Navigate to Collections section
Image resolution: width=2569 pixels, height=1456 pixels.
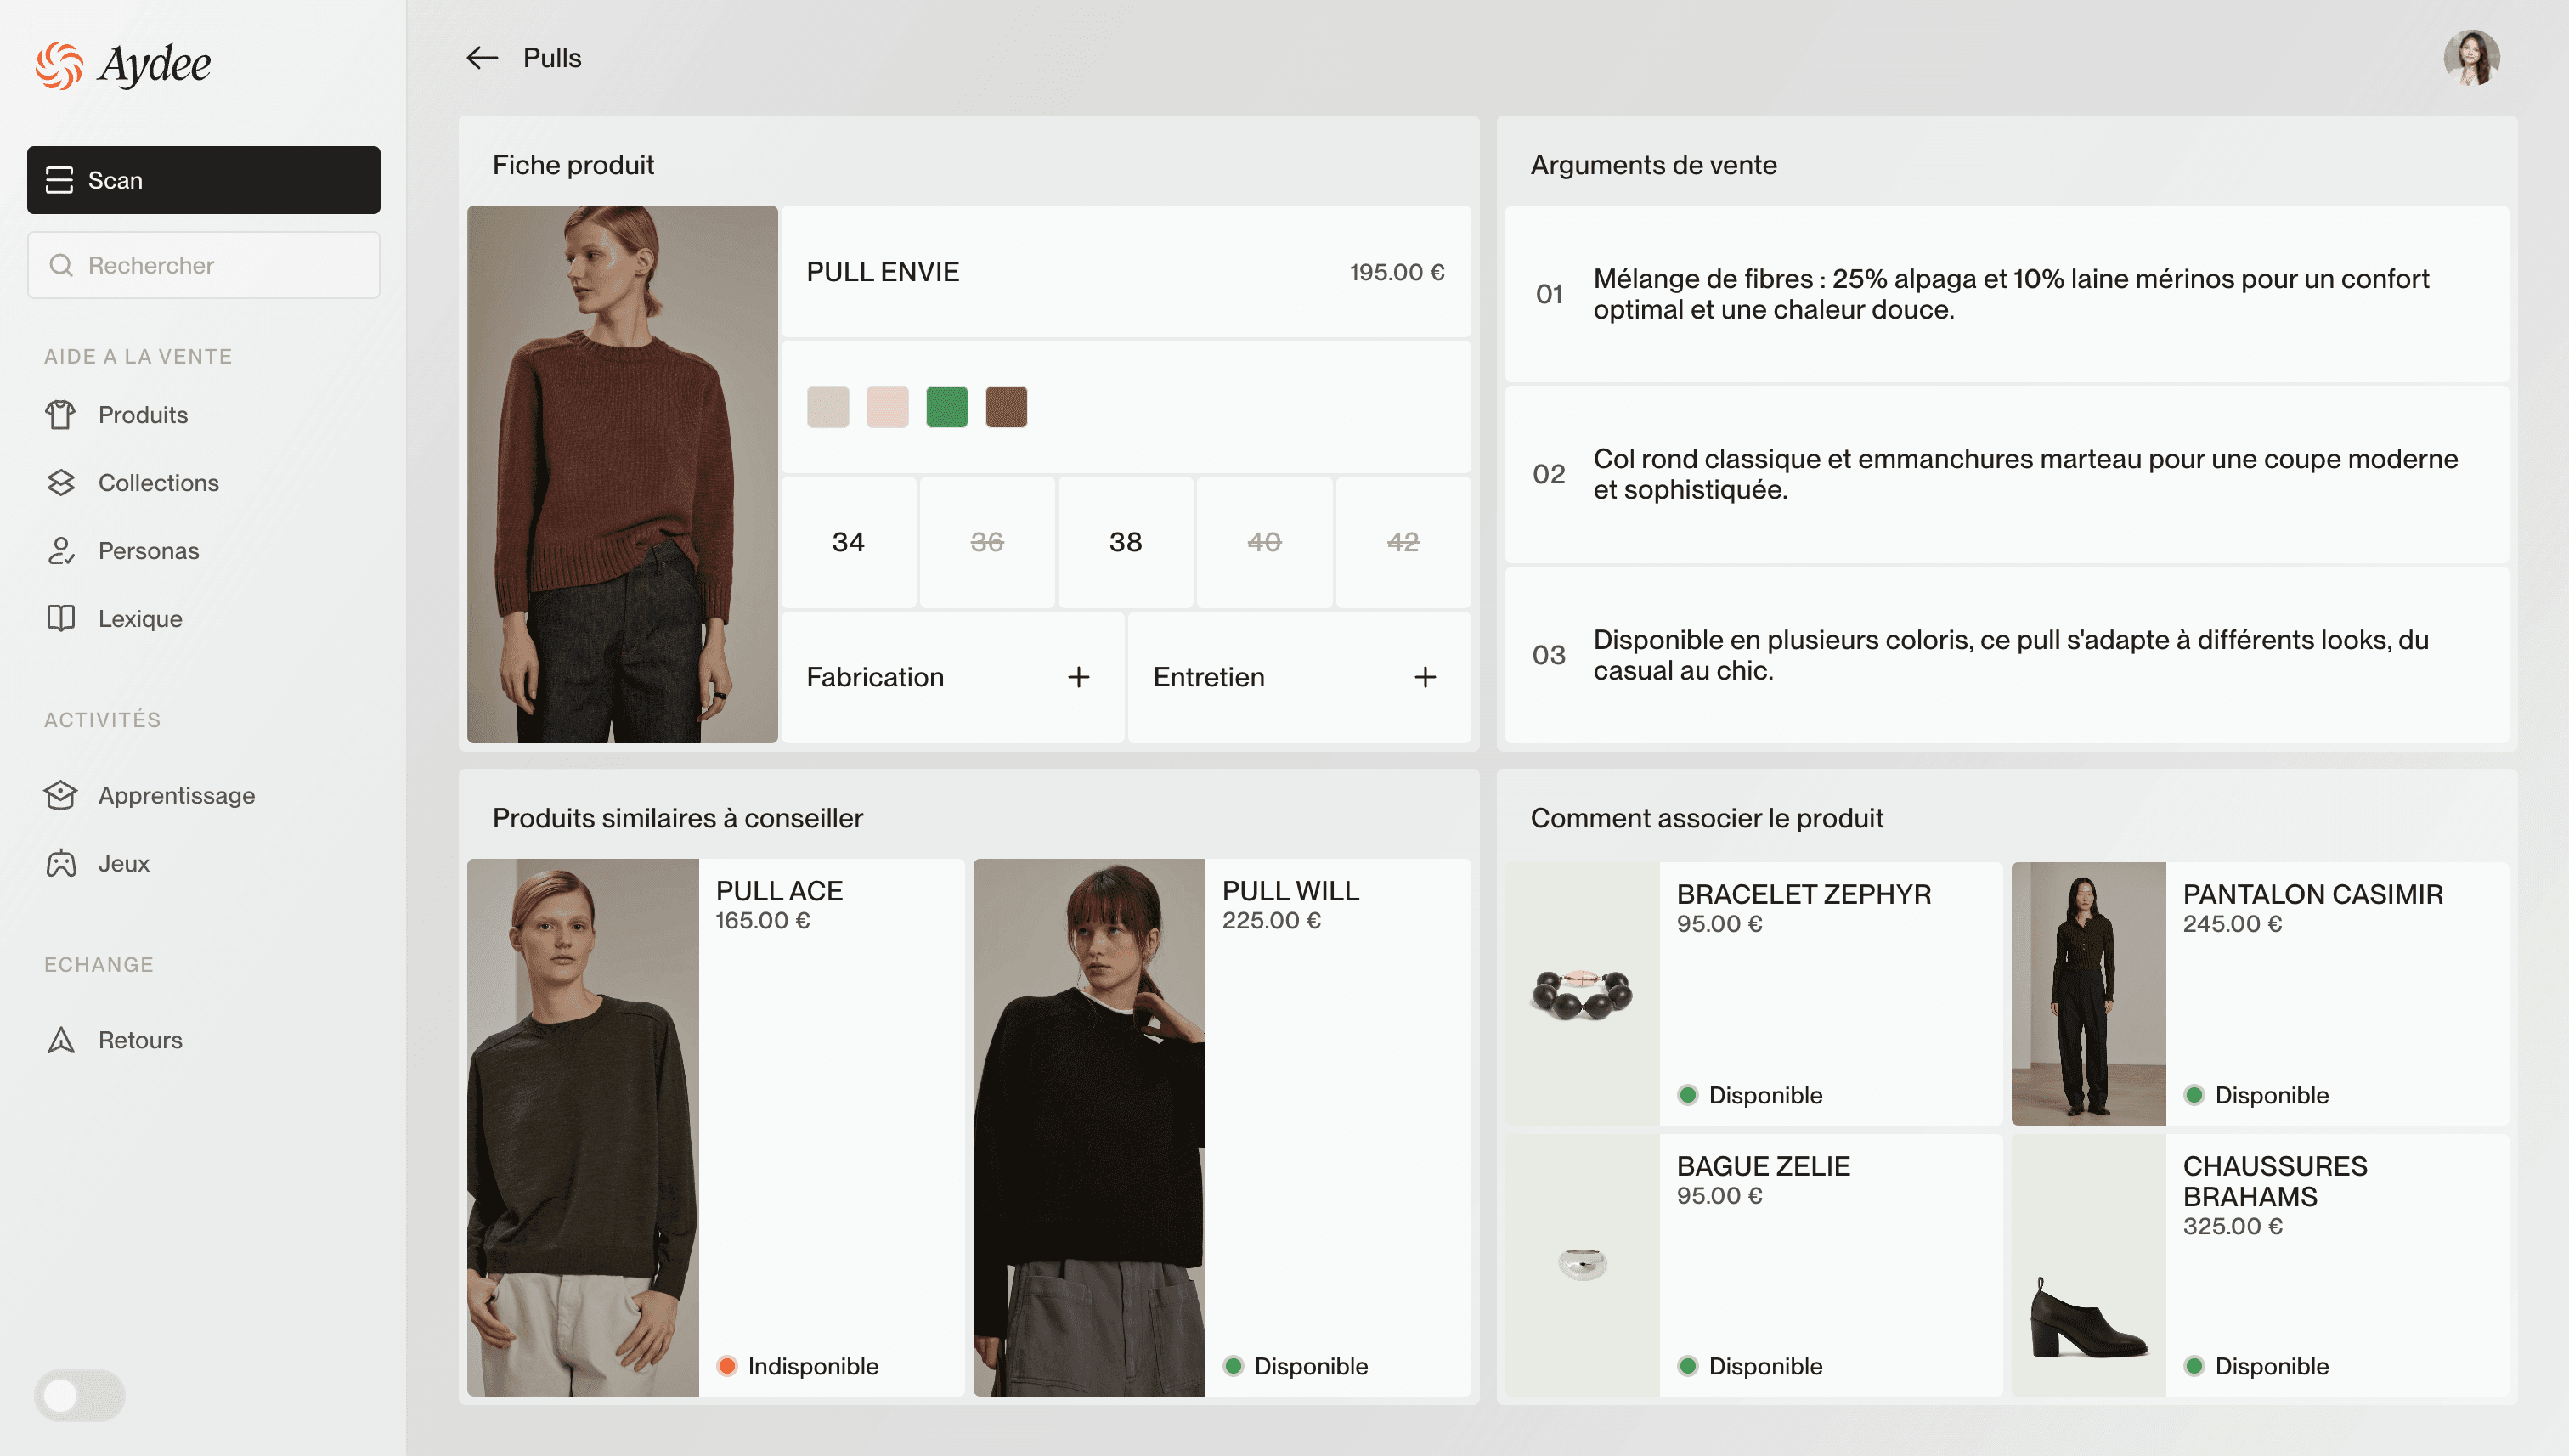pyautogui.click(x=159, y=482)
